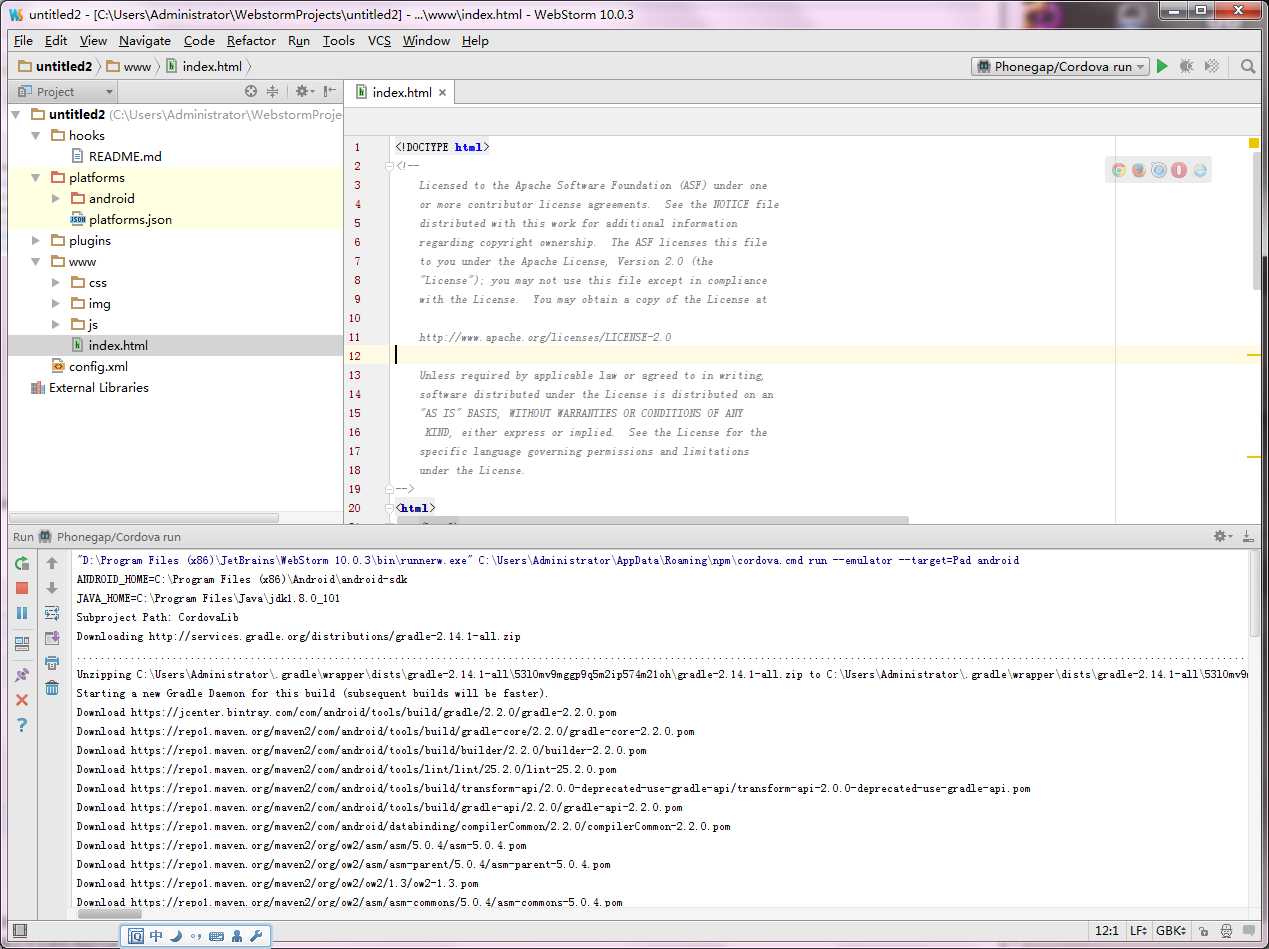This screenshot has height=949, width=1269.
Task: Open the Refactor menu
Action: pyautogui.click(x=251, y=41)
